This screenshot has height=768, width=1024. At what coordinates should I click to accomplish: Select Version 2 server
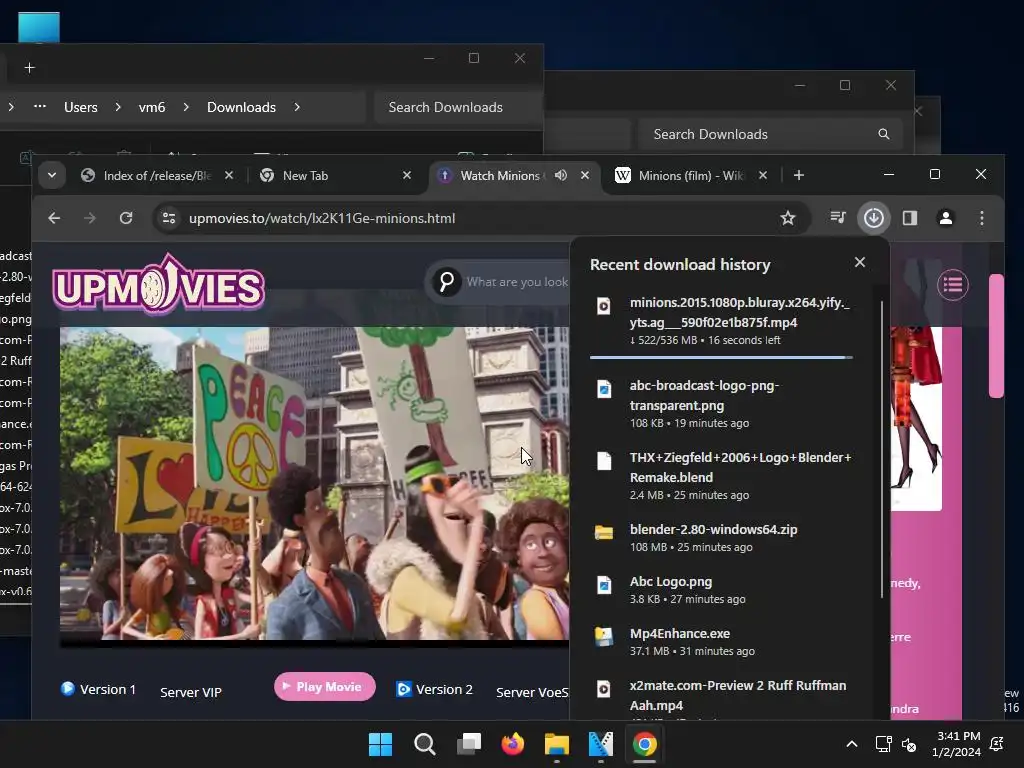point(435,689)
